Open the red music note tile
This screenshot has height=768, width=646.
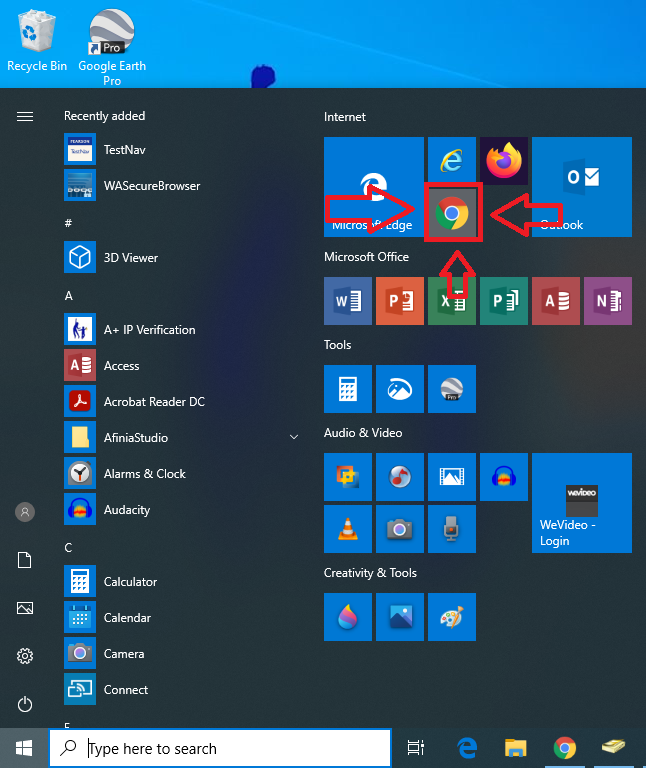pos(400,477)
